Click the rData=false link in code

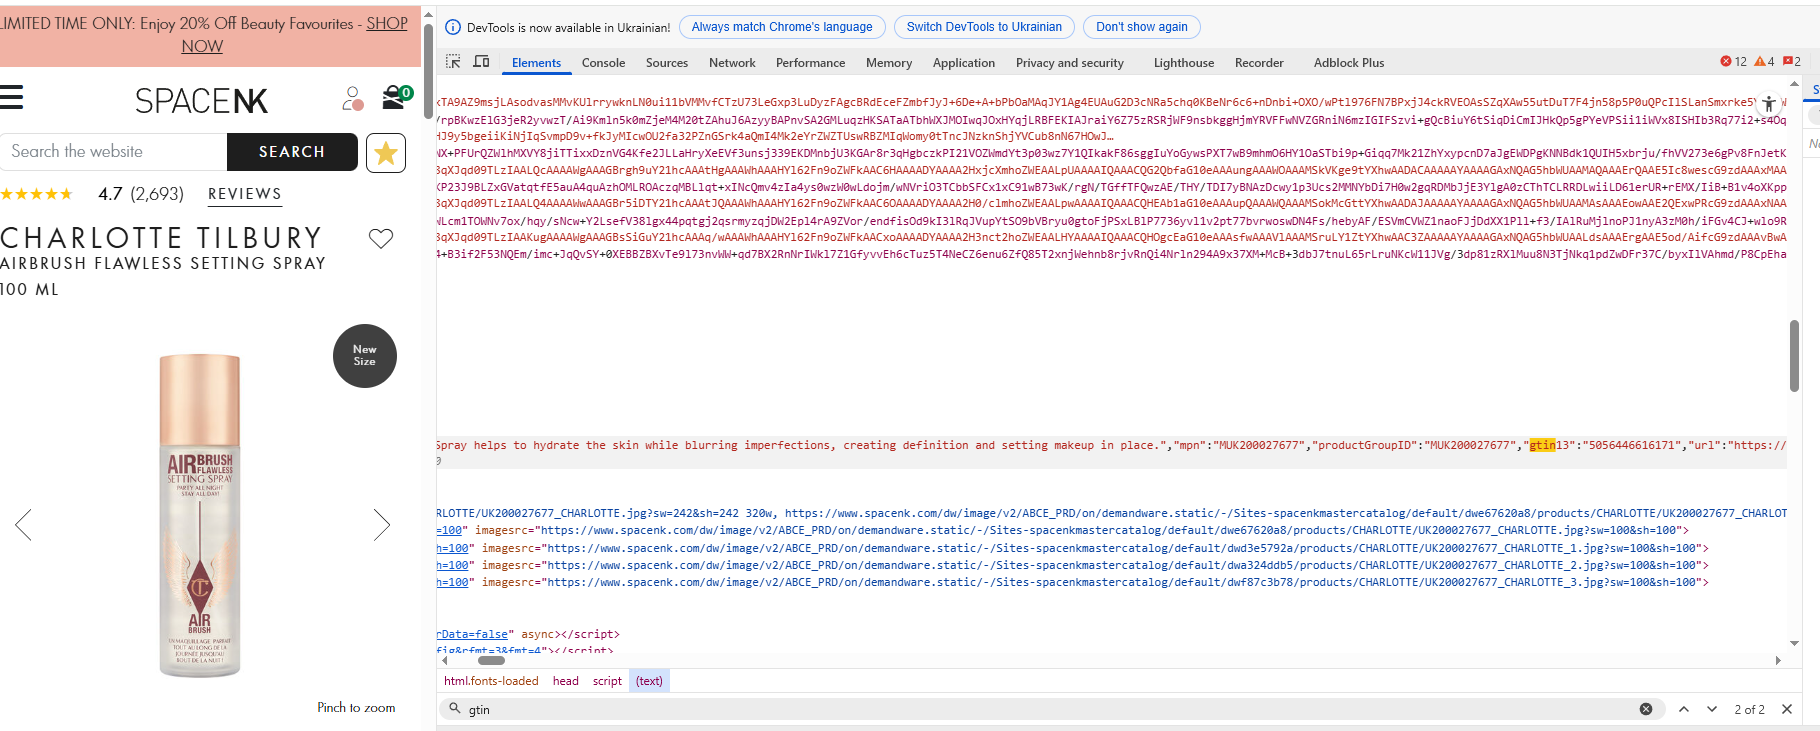pyautogui.click(x=472, y=634)
